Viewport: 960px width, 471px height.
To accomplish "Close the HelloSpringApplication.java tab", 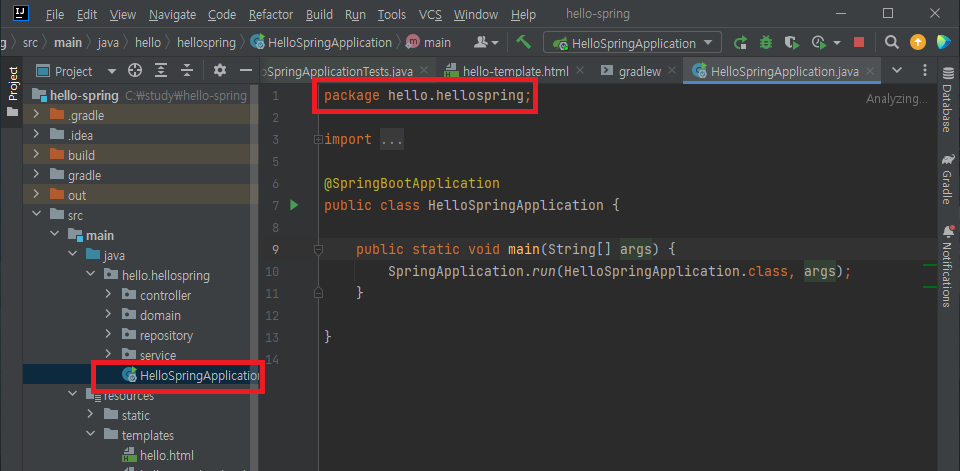I will 869,71.
